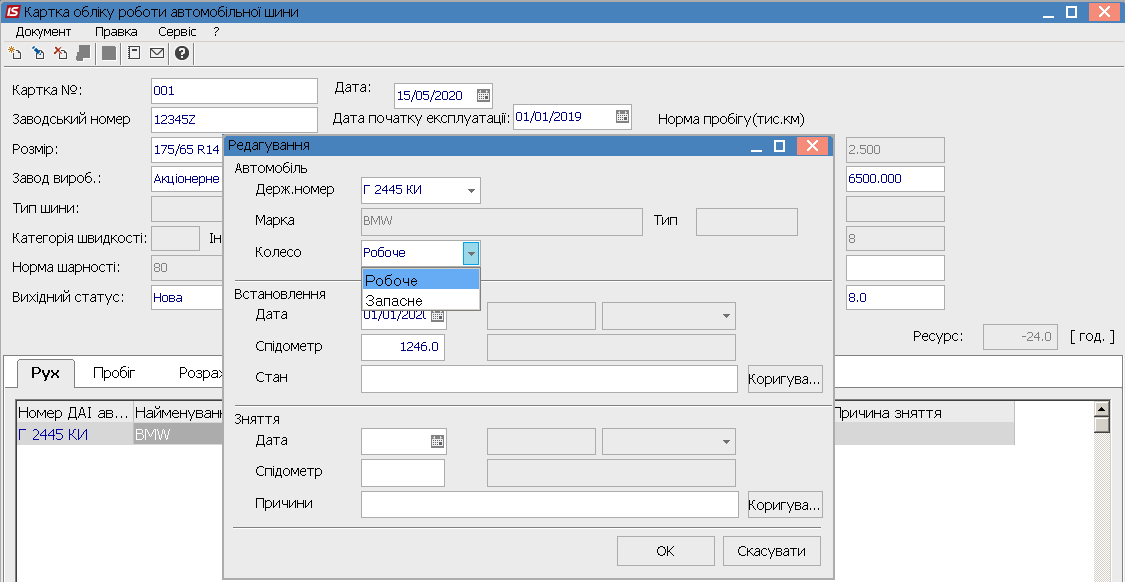Open calendar for Дата початку експлуатації
The width and height of the screenshot is (1125, 582).
622,116
